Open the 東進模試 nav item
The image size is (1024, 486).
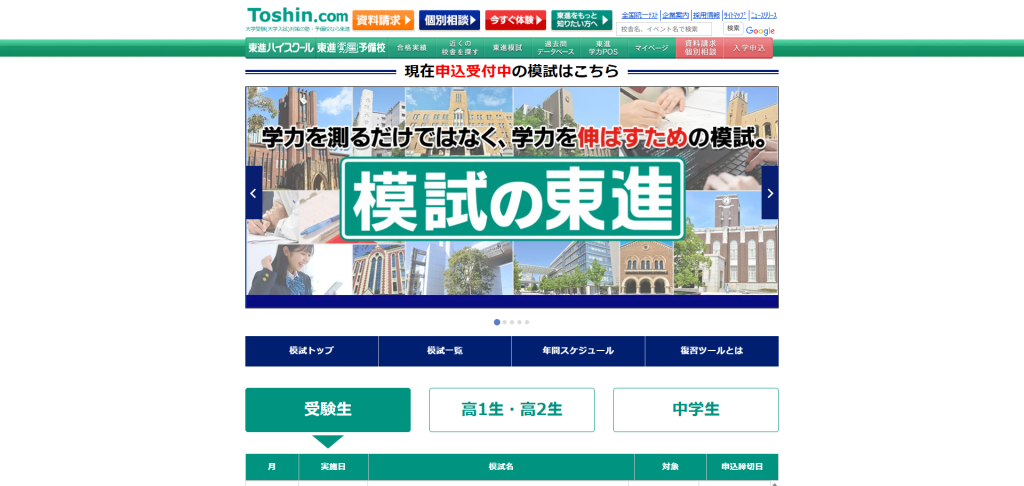pos(507,48)
